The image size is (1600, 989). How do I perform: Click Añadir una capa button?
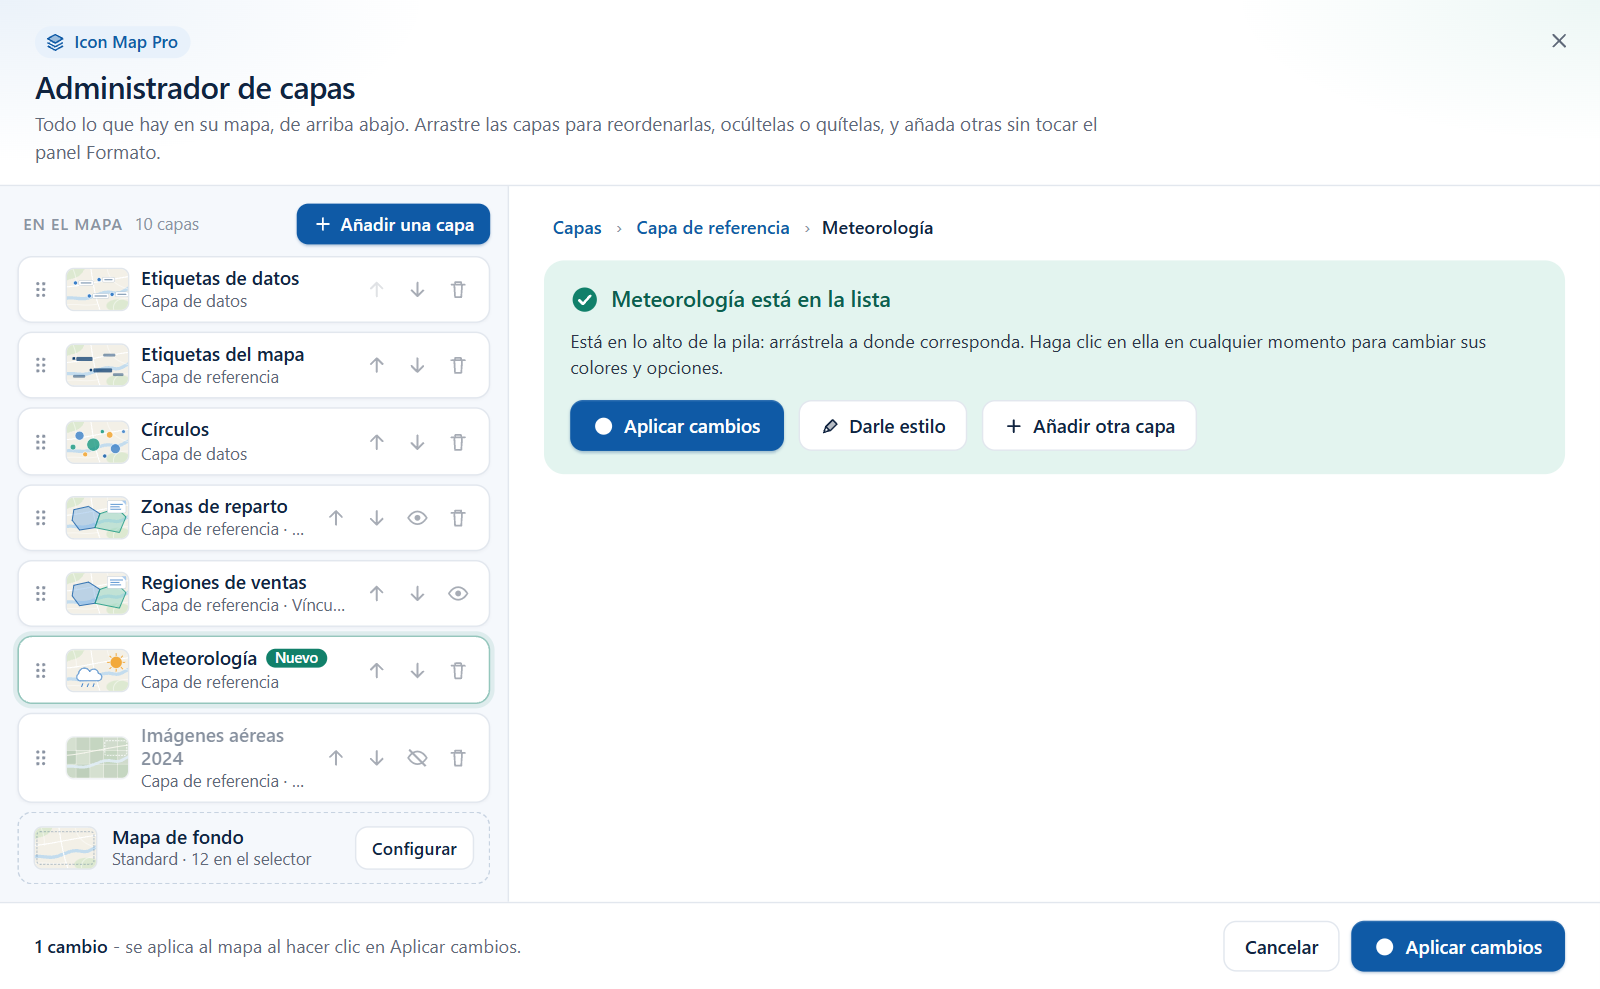coord(393,225)
